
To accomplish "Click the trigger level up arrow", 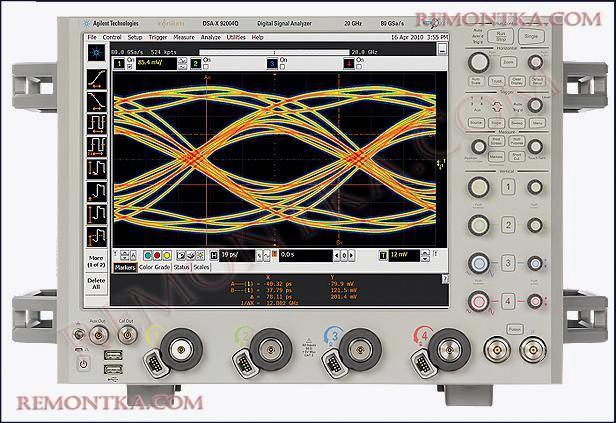I will (425, 253).
